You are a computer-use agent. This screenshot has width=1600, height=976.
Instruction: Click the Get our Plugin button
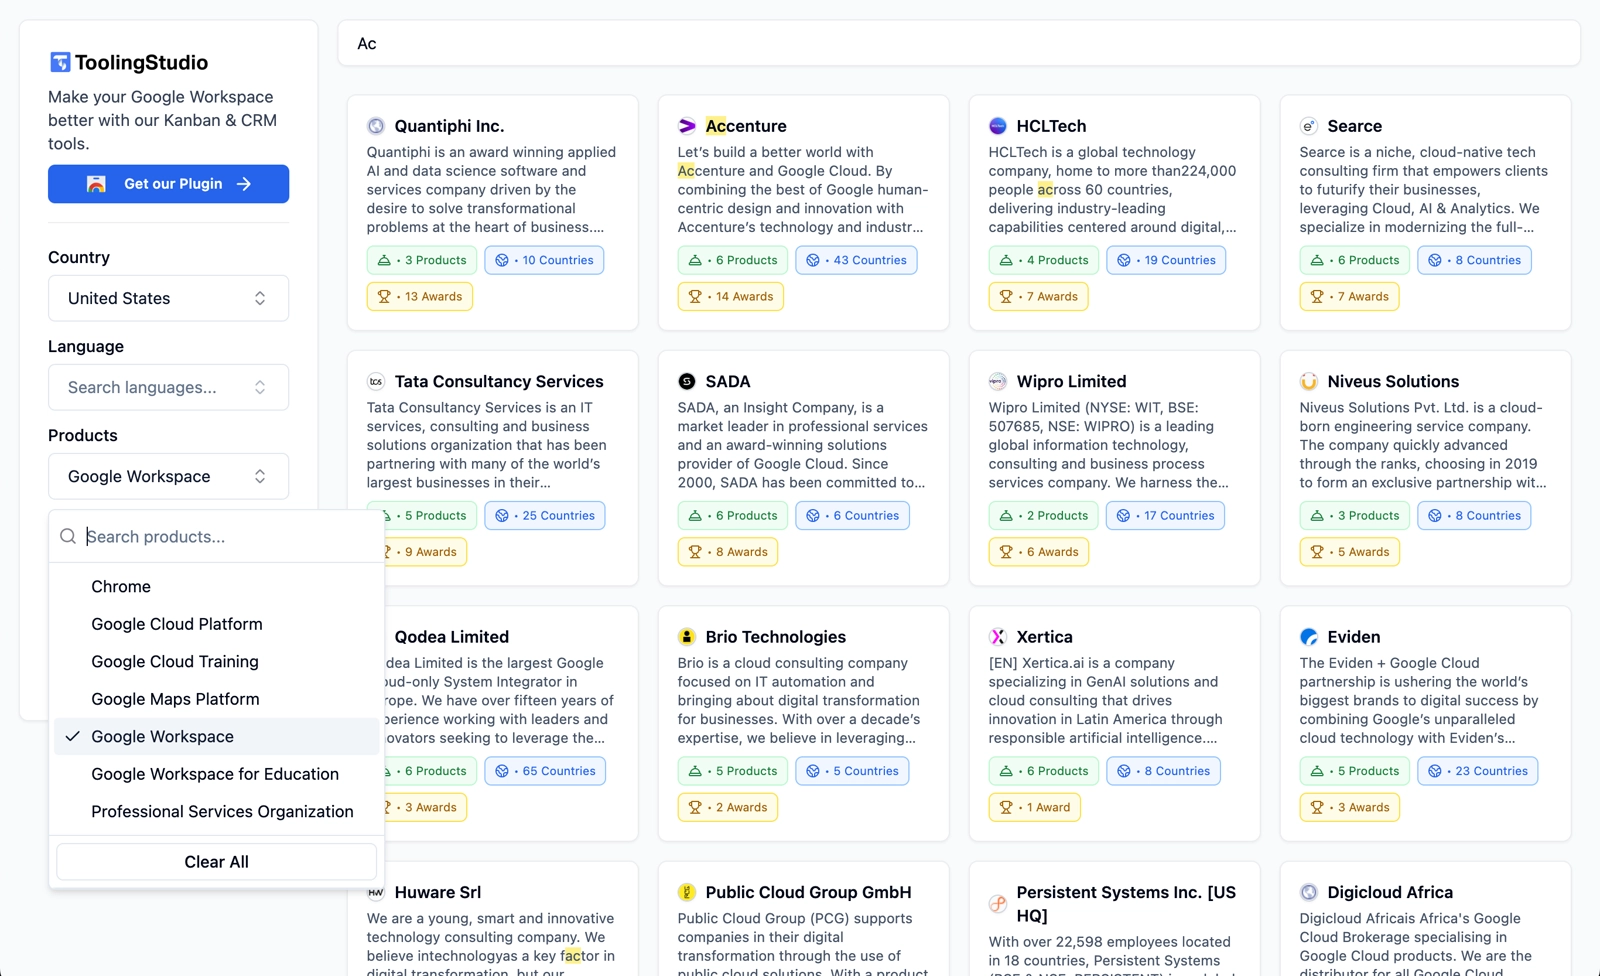[168, 183]
